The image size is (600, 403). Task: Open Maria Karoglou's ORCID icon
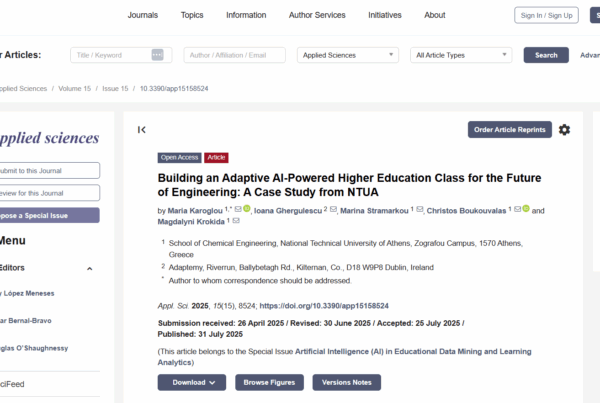click(x=247, y=209)
